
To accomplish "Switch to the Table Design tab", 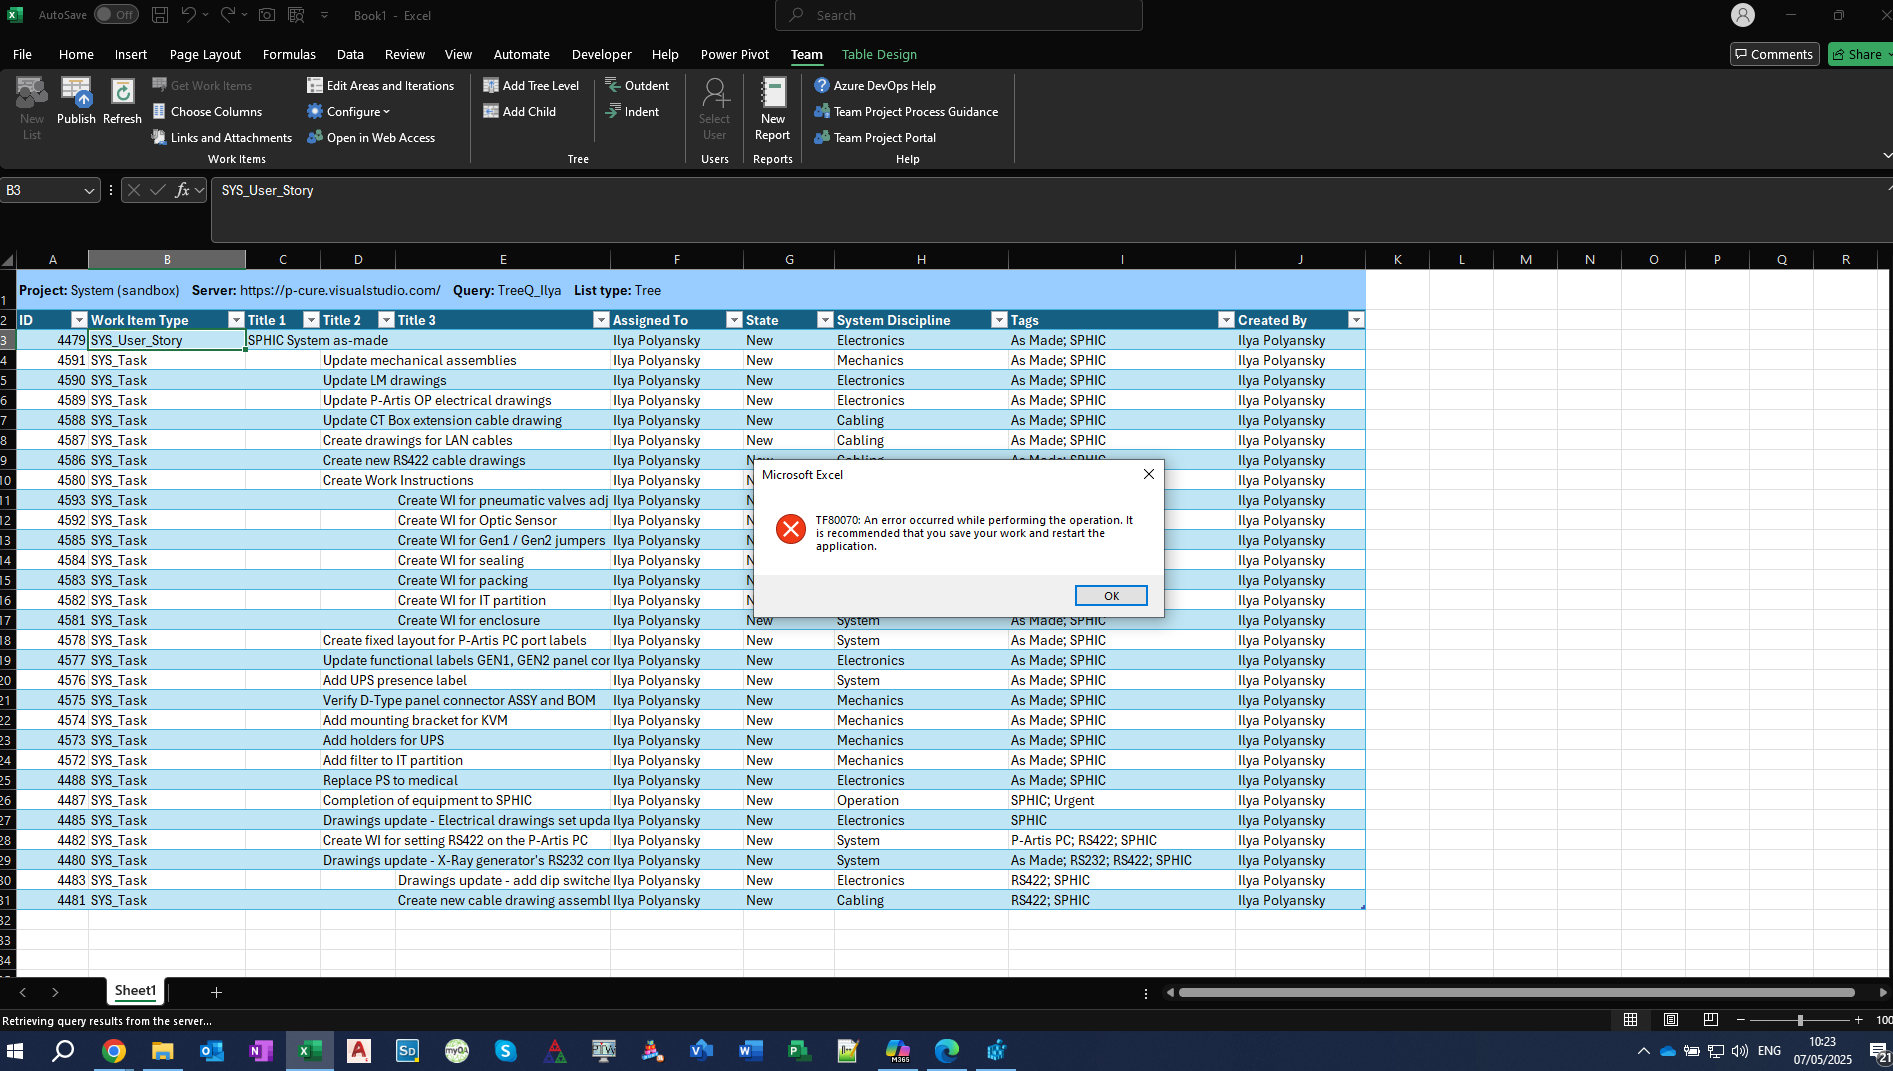I will coord(879,54).
